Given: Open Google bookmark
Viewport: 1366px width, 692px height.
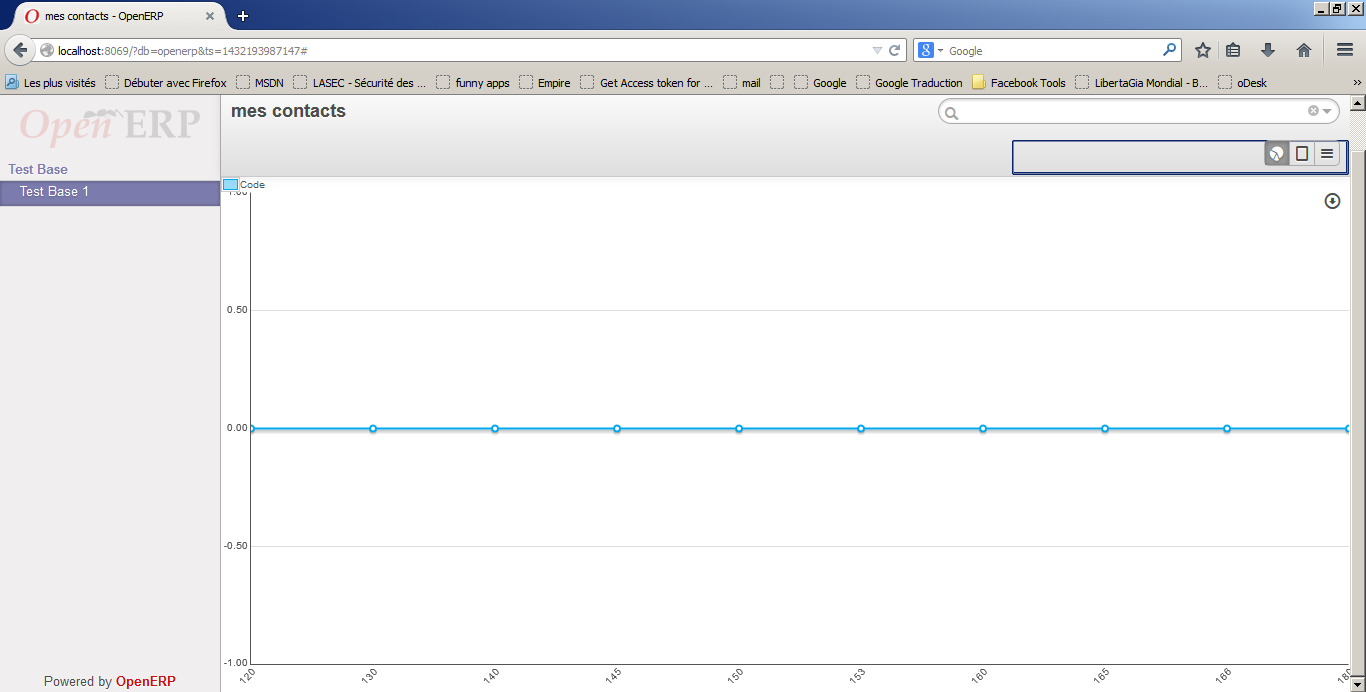Looking at the screenshot, I should pyautogui.click(x=820, y=83).
